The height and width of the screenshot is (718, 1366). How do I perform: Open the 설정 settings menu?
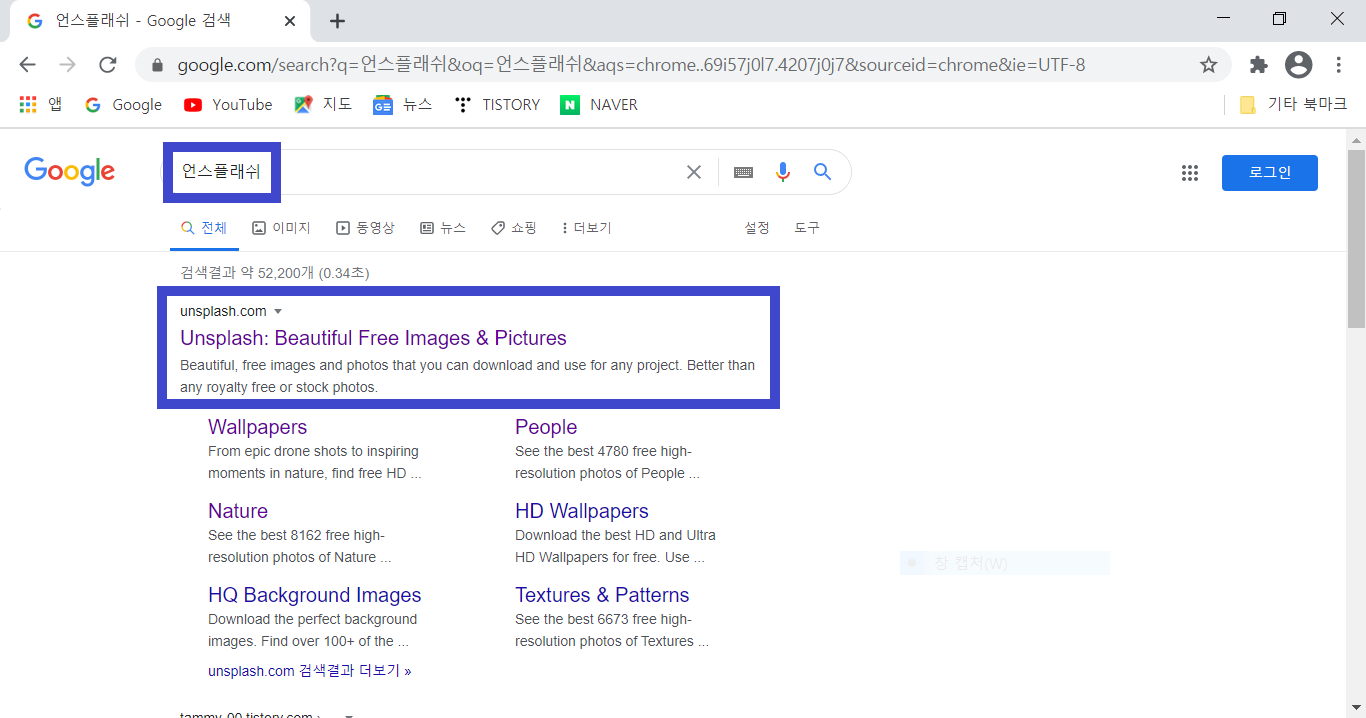coord(757,228)
